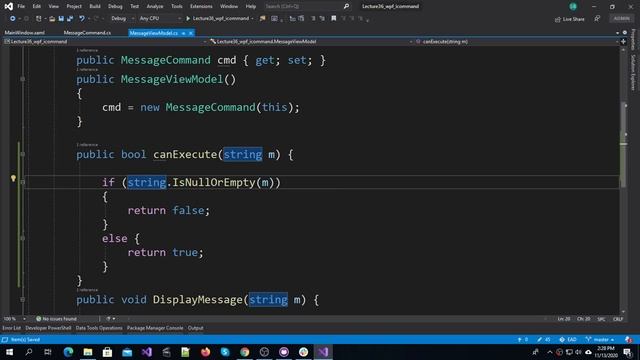Collapse the MessageViewModel constructor outline toggle

tap(22, 79)
